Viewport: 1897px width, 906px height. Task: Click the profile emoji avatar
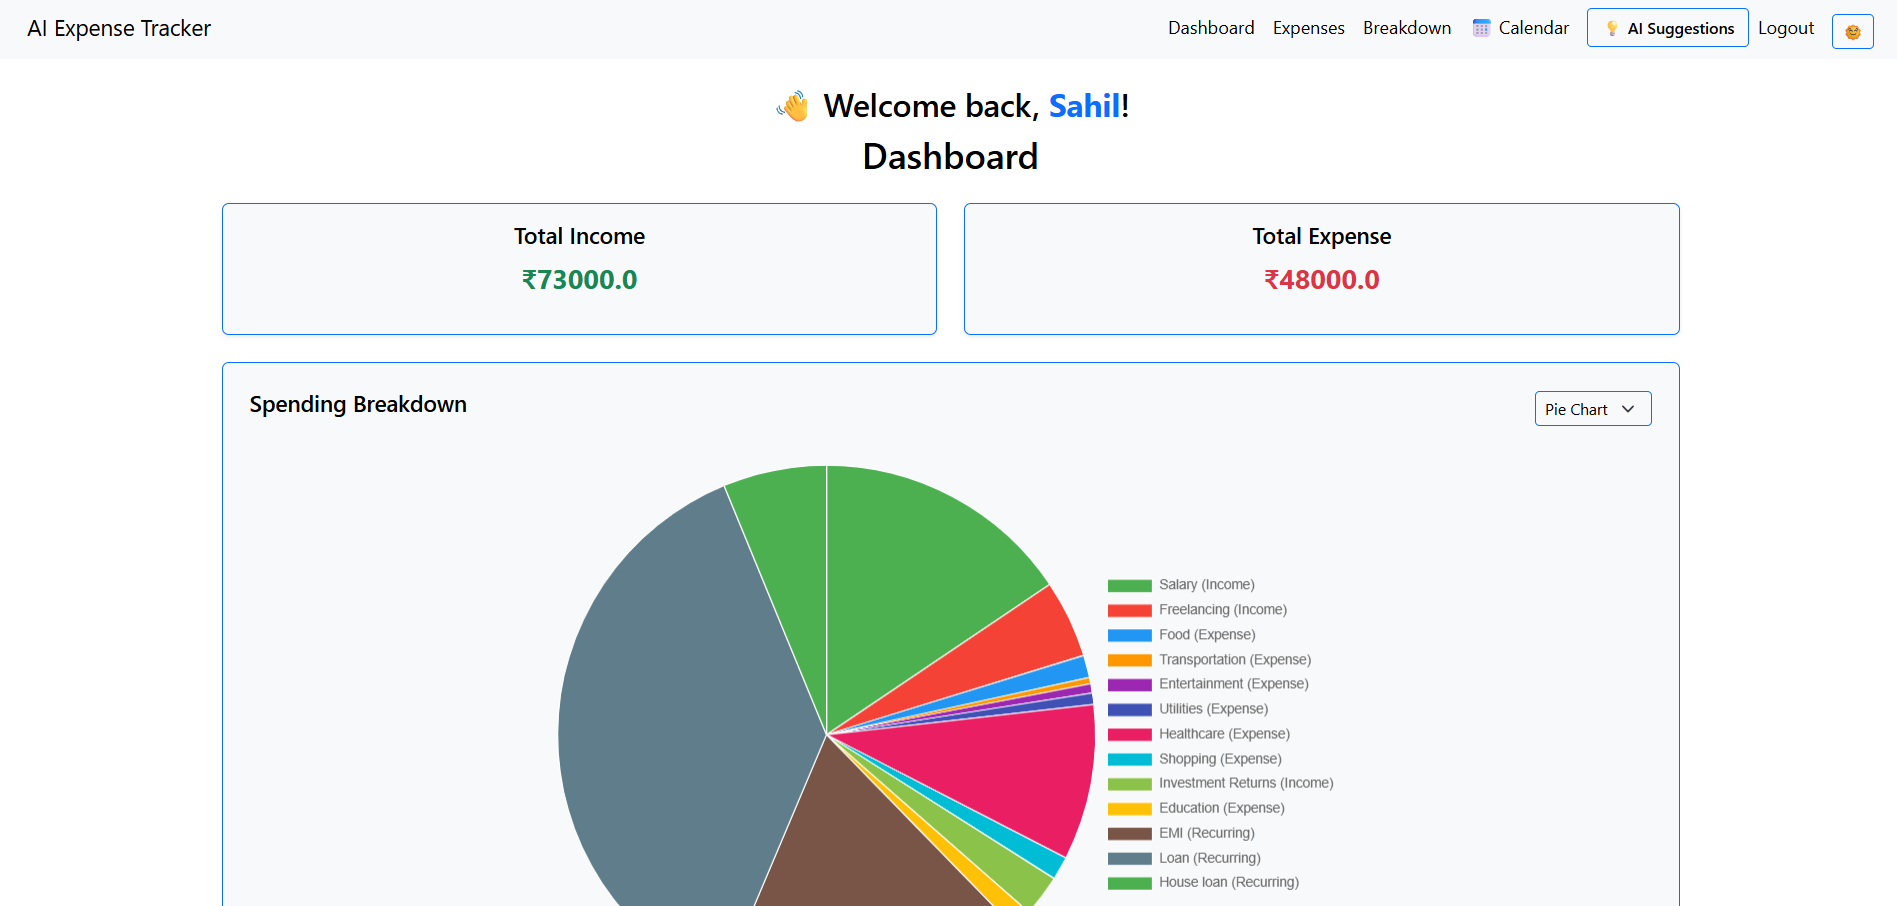click(x=1852, y=31)
